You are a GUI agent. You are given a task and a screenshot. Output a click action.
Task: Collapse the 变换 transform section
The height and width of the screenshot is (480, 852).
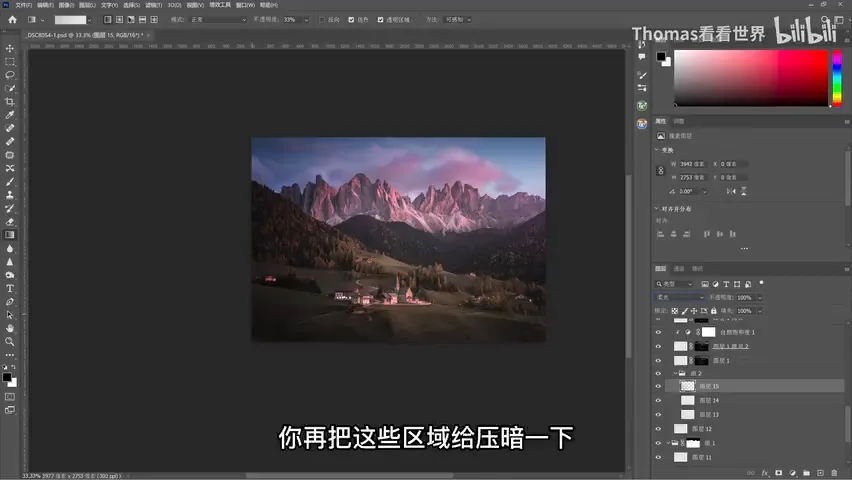[656, 150]
